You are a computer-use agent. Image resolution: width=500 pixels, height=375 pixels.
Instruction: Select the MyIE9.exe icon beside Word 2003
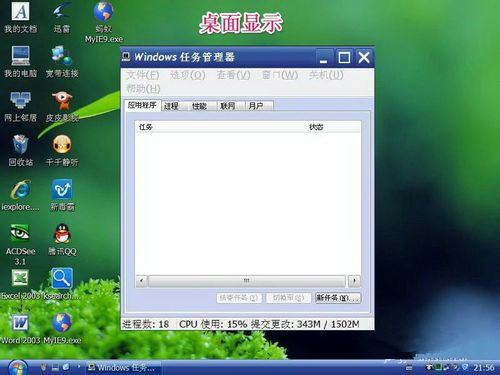pos(62,329)
